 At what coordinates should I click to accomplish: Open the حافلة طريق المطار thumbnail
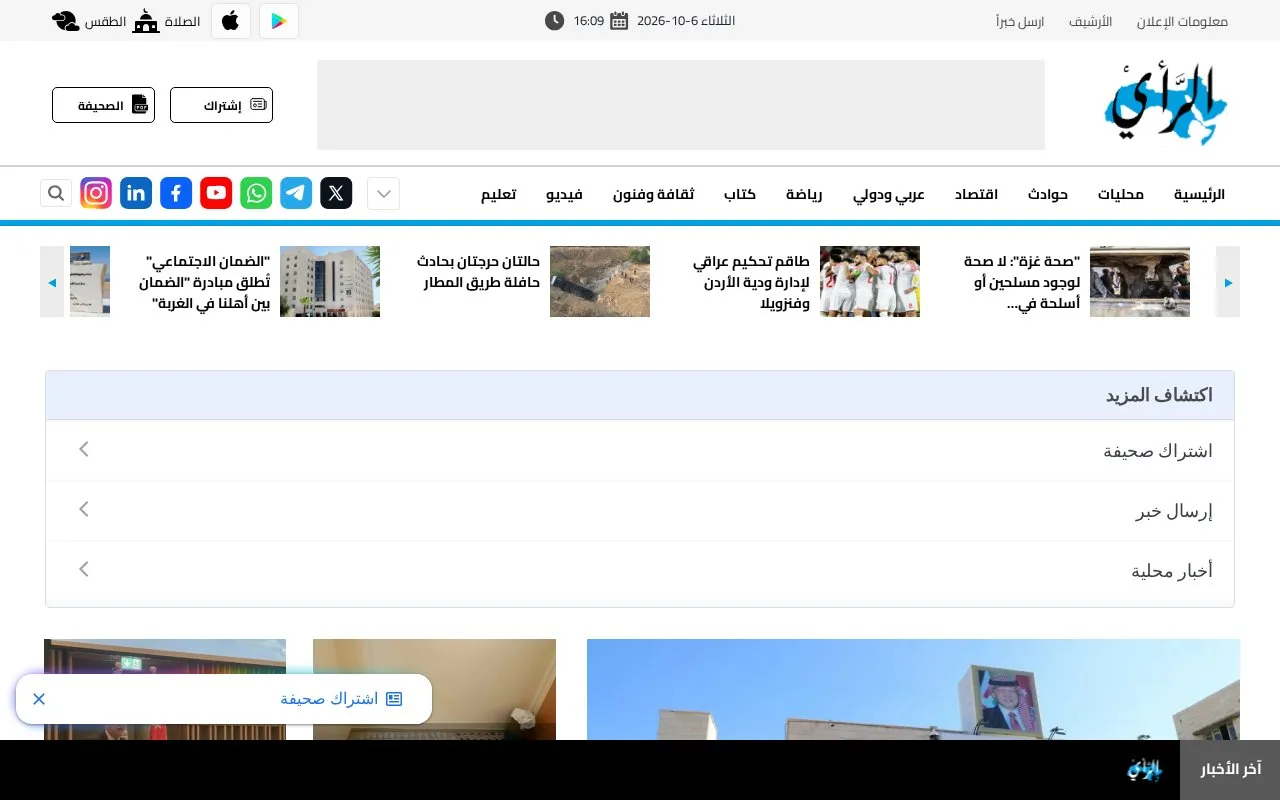[x=600, y=282]
